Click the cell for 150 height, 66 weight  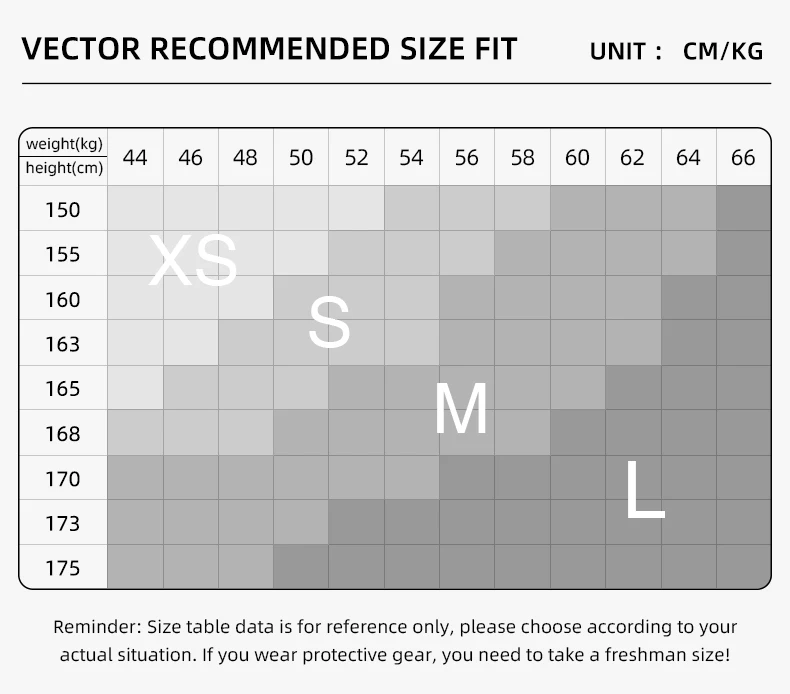(x=744, y=208)
